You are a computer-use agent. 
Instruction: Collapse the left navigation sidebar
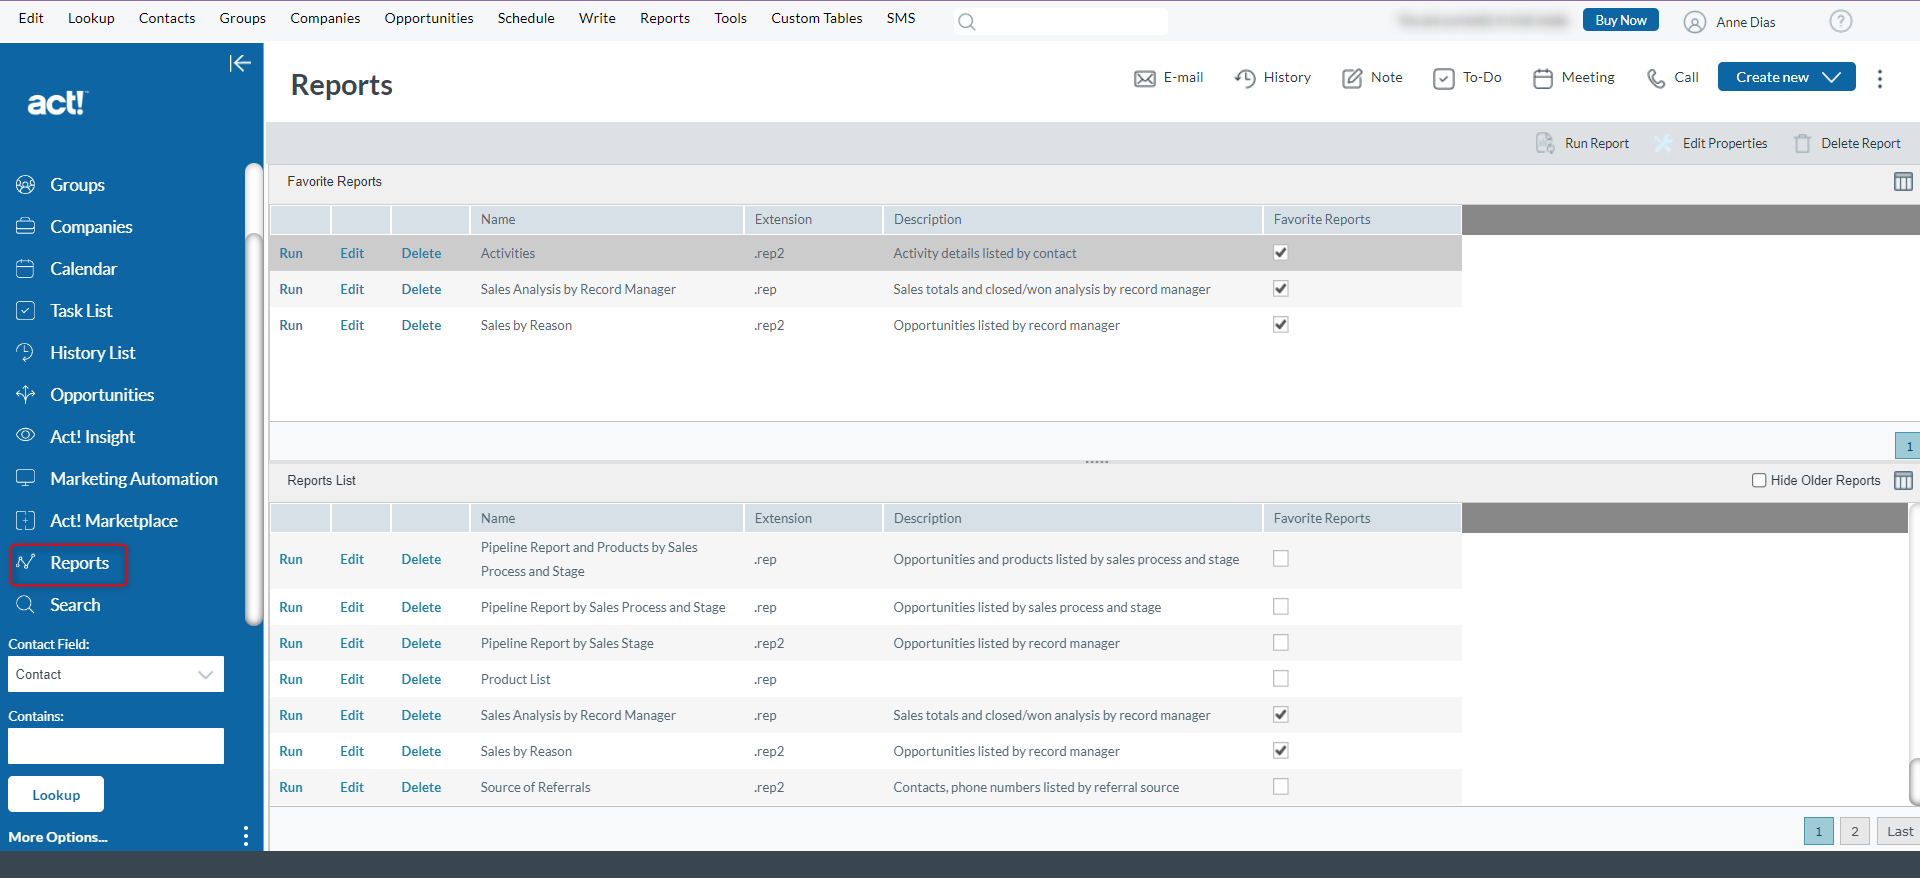pos(240,64)
